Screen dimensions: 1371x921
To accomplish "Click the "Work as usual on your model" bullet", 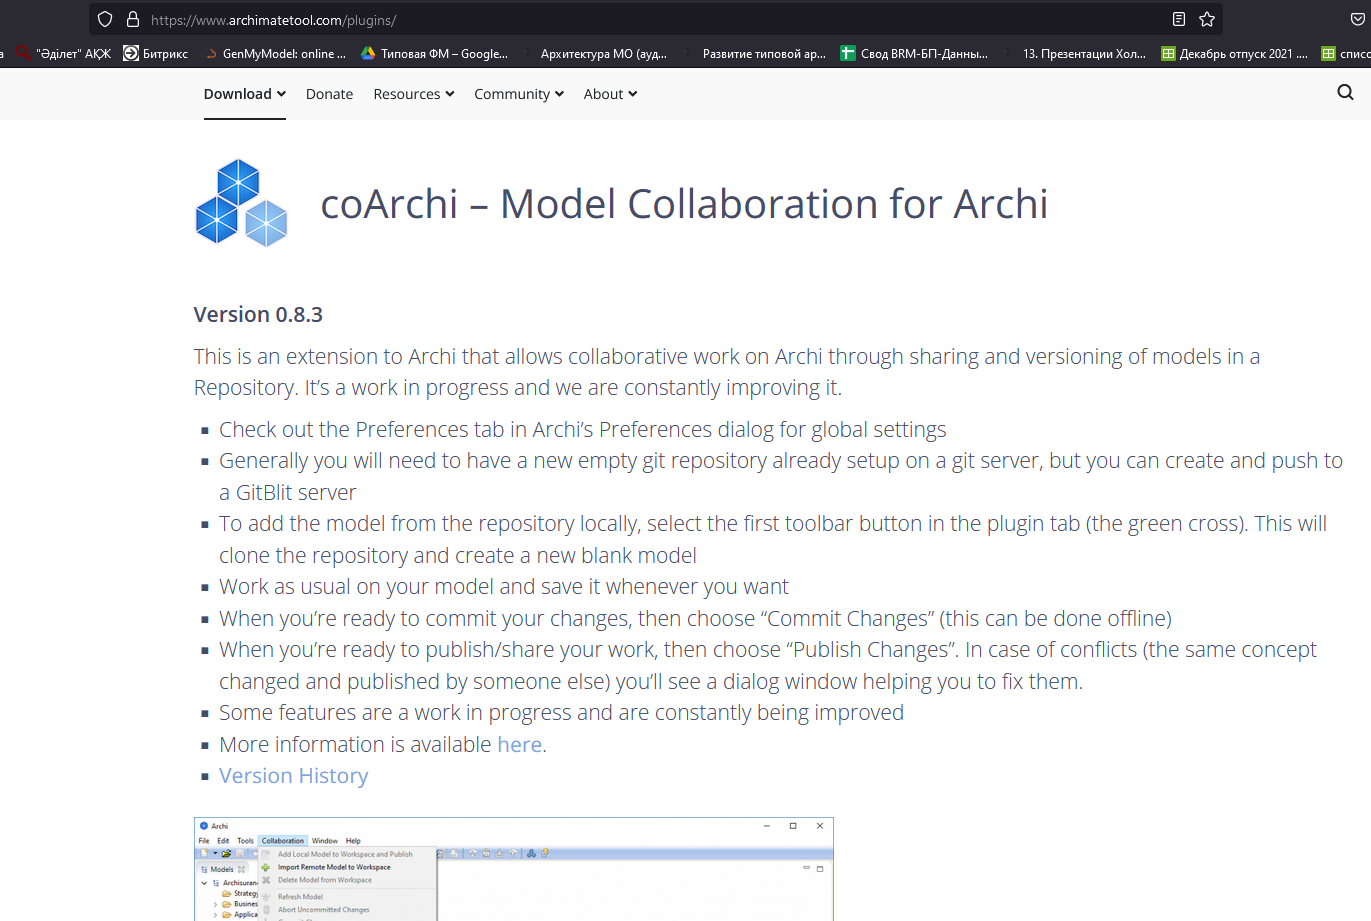I will 504,587.
